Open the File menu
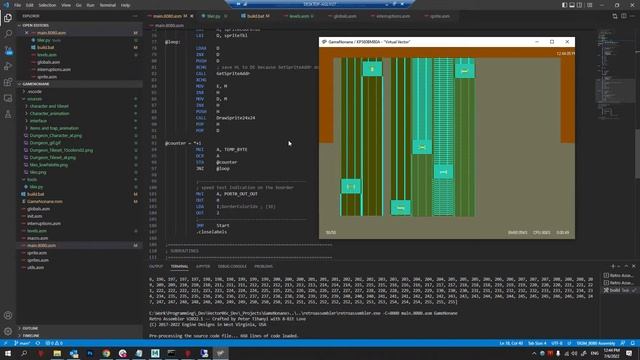The height and width of the screenshot is (360, 640). [18, 5]
